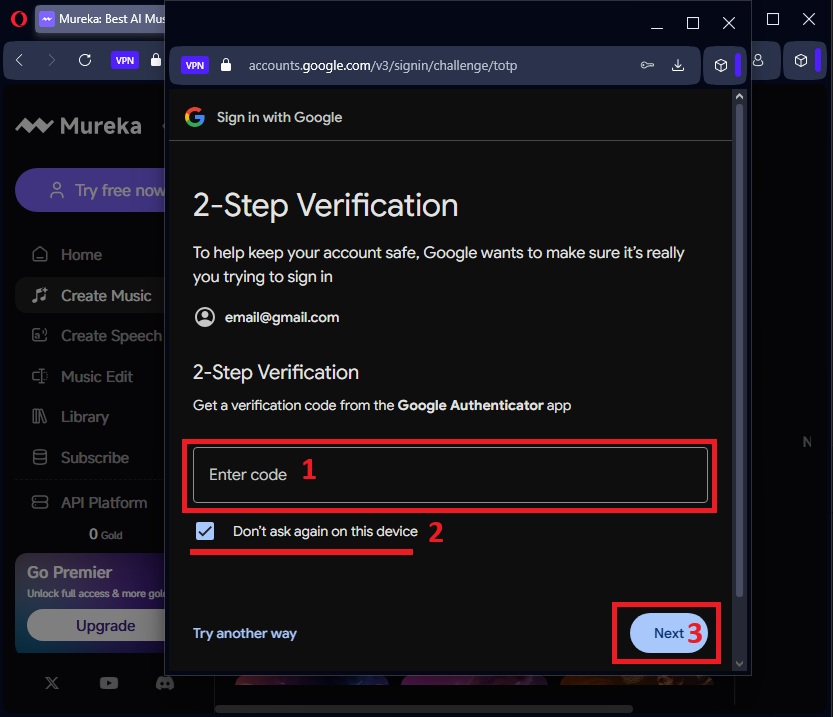
Task: Toggle the VPN badge in popup address bar
Action: 195,65
